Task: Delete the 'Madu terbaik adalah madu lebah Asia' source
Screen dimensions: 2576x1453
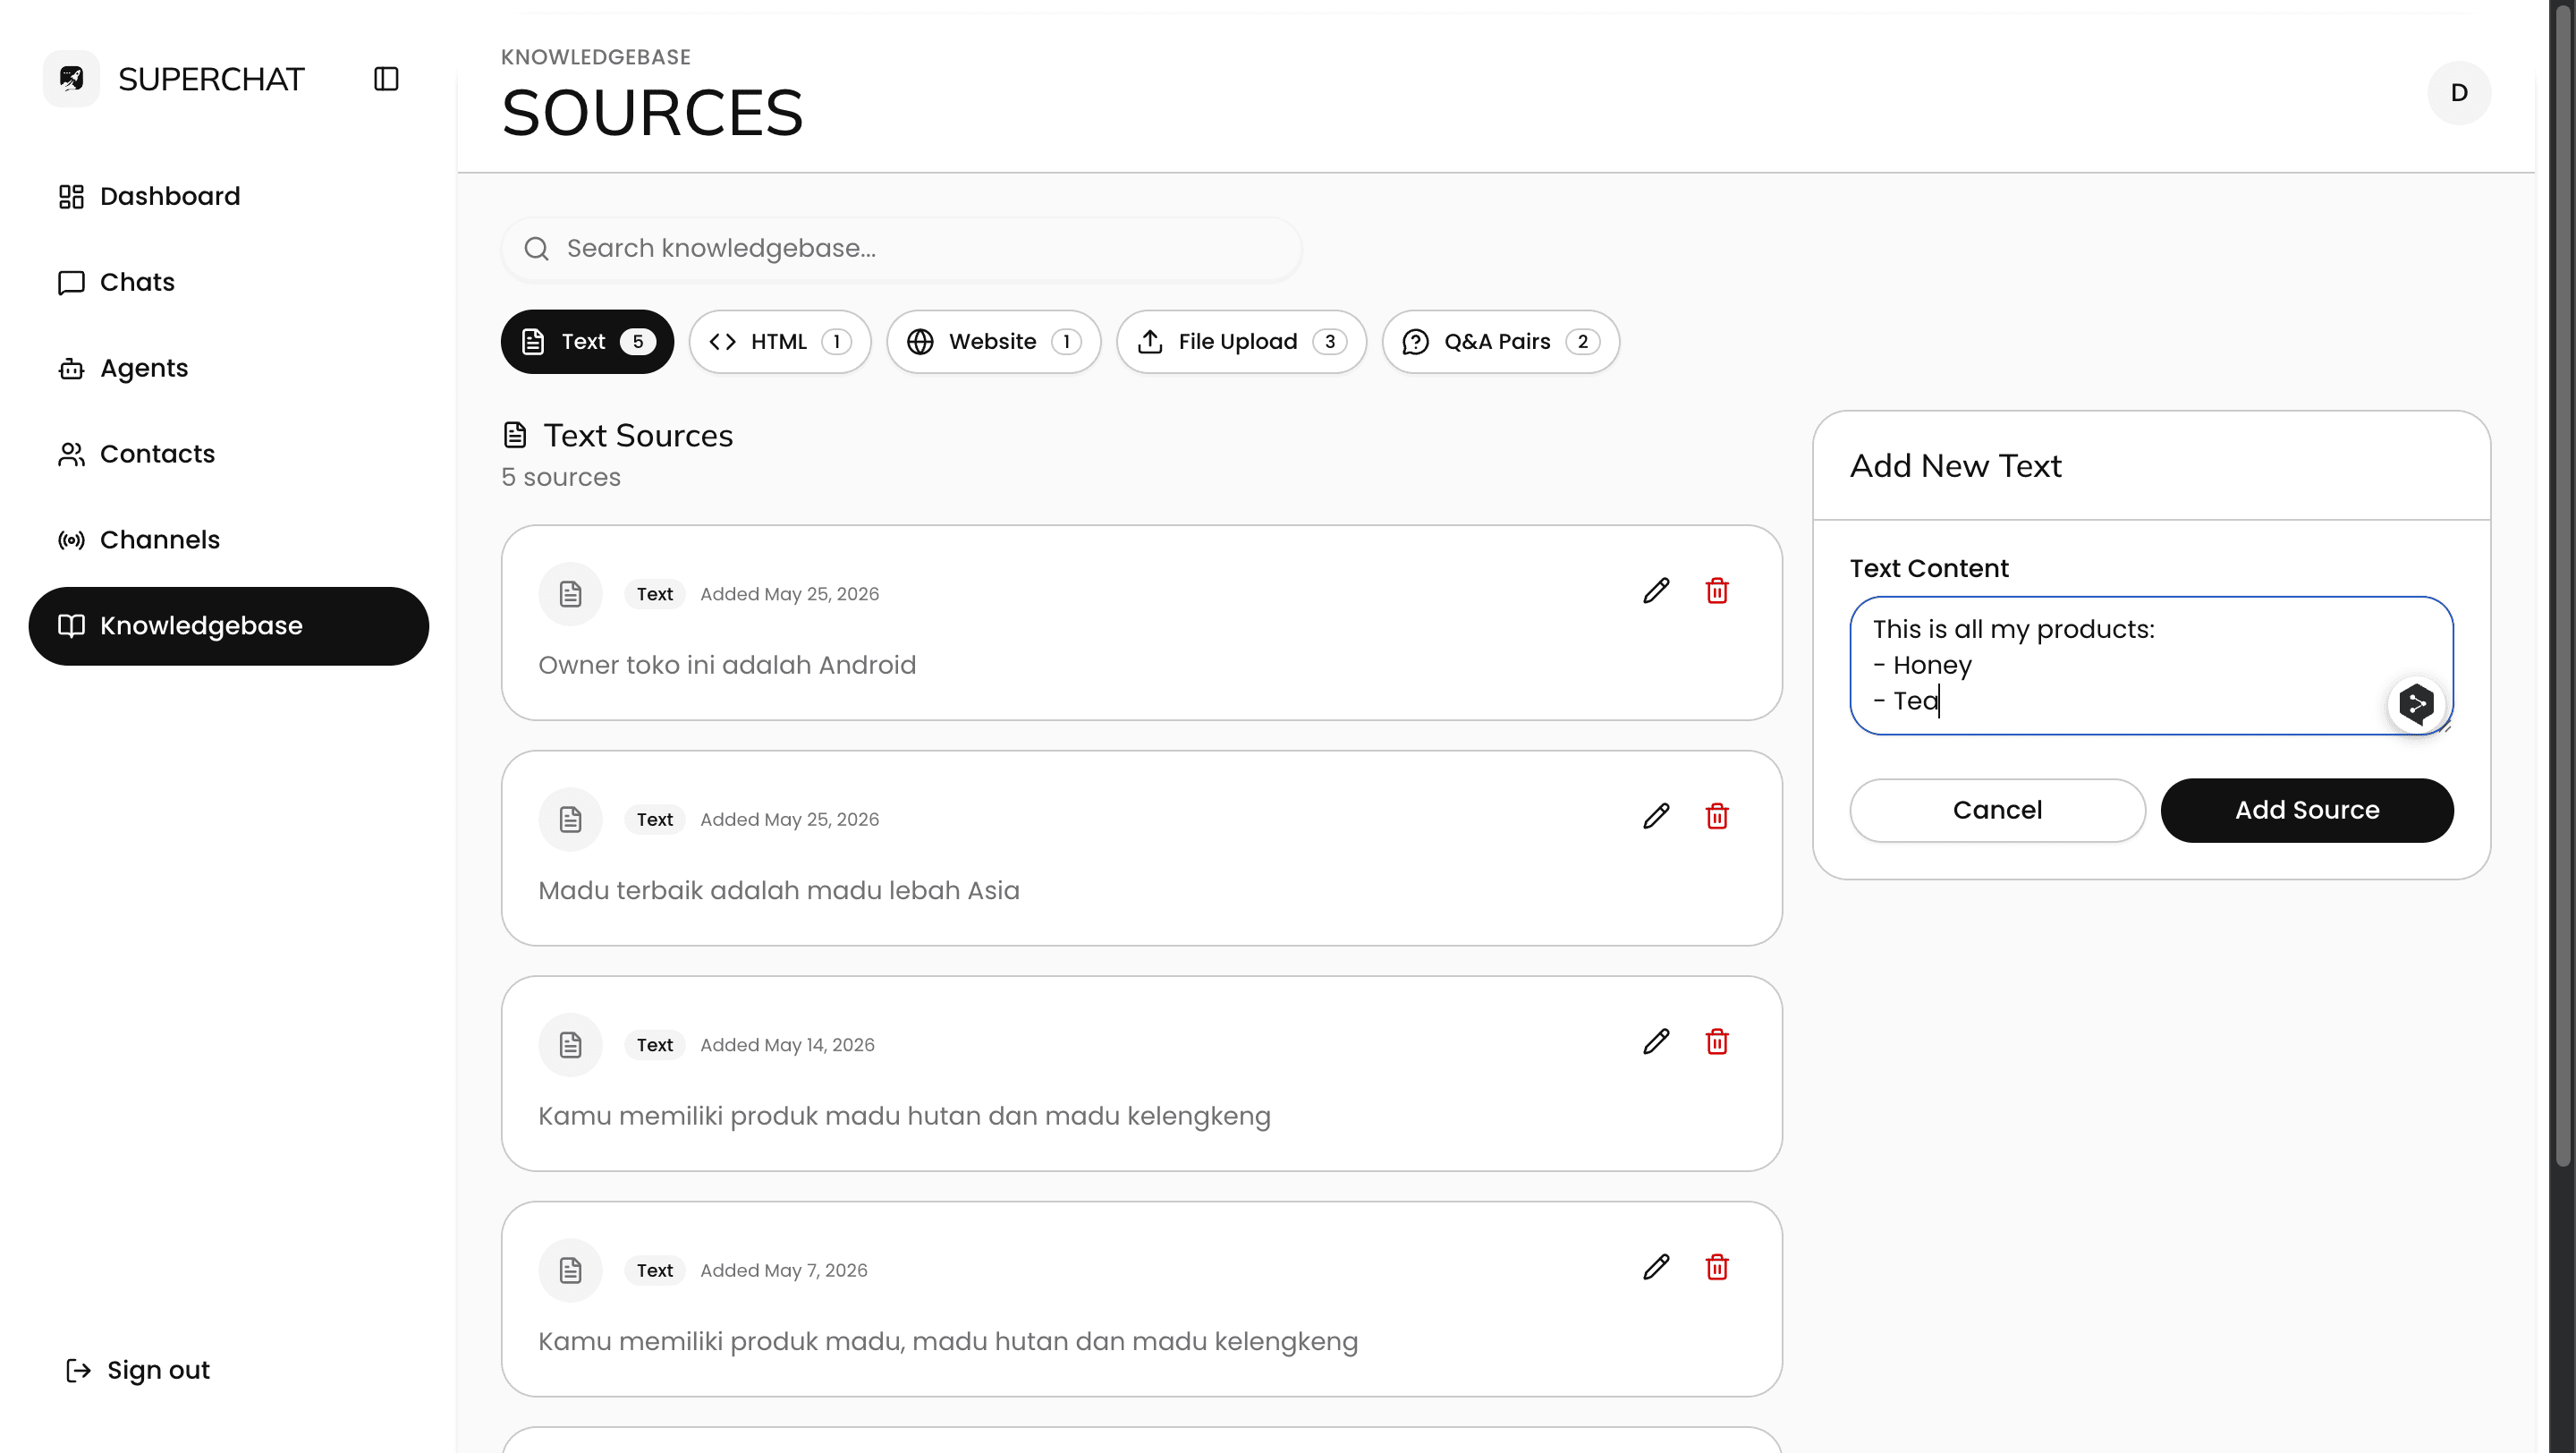Action: pos(1717,817)
